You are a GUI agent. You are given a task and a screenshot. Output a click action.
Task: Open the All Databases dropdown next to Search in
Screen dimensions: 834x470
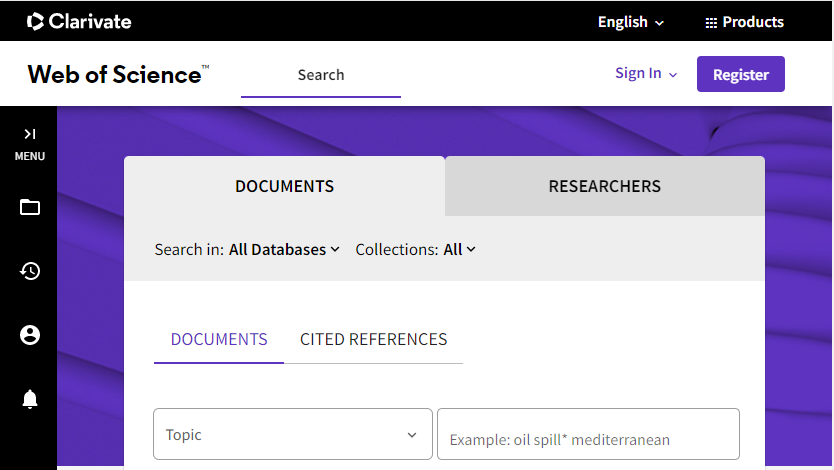284,249
